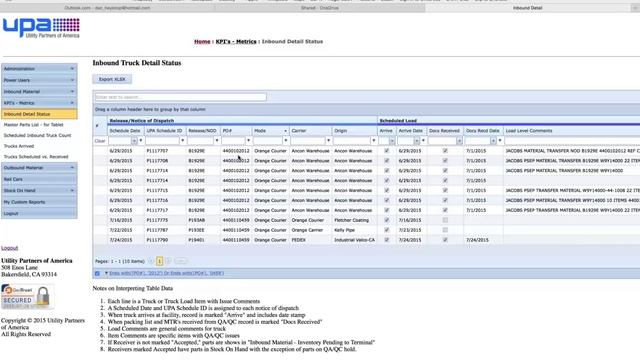Screen dimensions: 640x360
Task: Open Arrive filter dropdown
Action: pos(392,141)
